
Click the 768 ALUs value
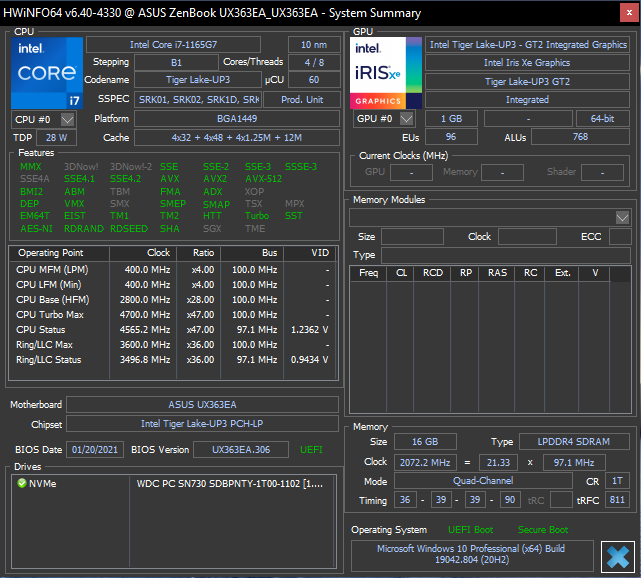[x=580, y=137]
